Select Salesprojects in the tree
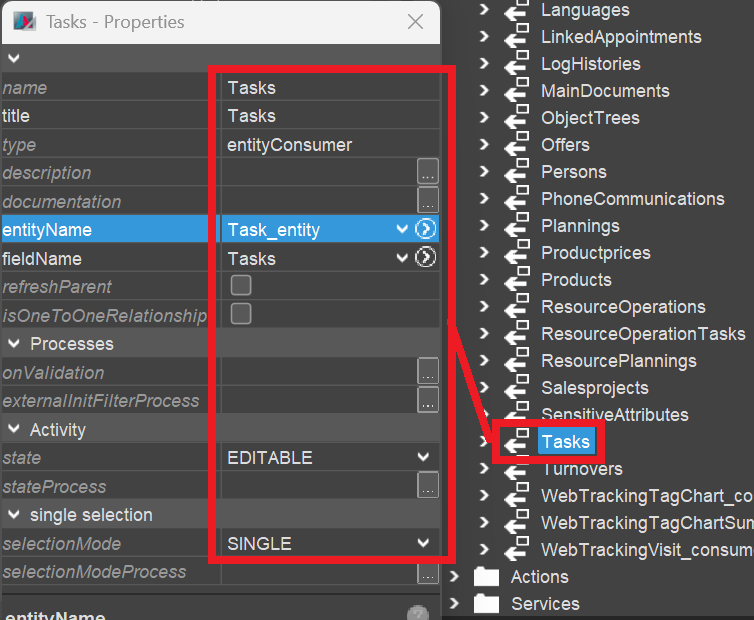This screenshot has height=620, width=754. pyautogui.click(x=594, y=388)
